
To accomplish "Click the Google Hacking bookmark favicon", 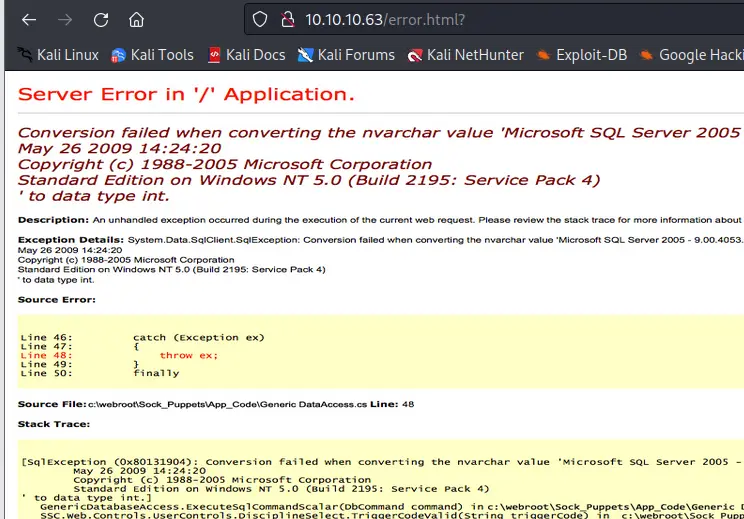I will pos(646,55).
